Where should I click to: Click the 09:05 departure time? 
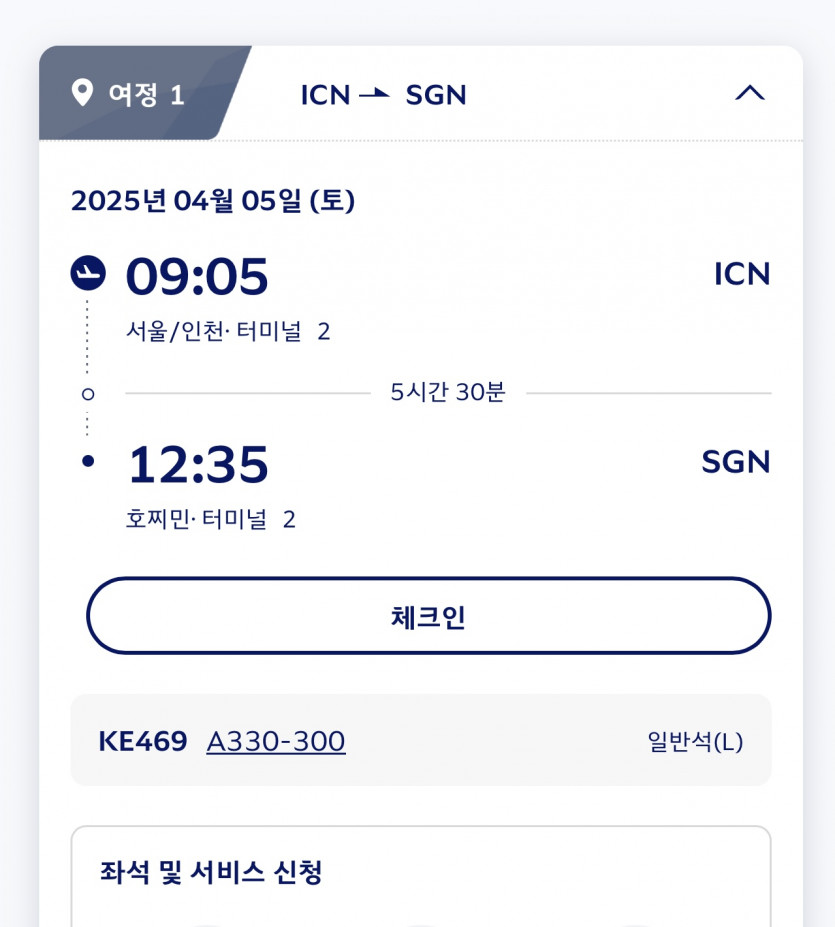[x=197, y=277]
